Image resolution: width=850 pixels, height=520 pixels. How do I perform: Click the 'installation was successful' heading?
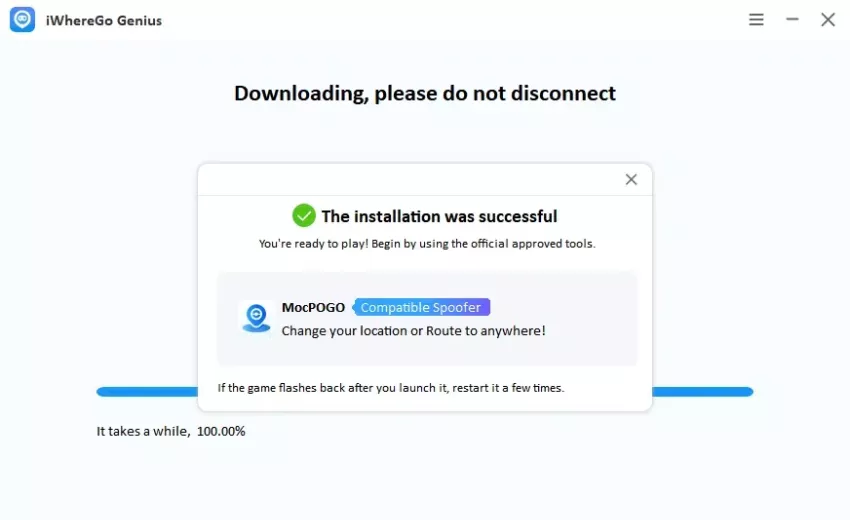pyautogui.click(x=439, y=216)
